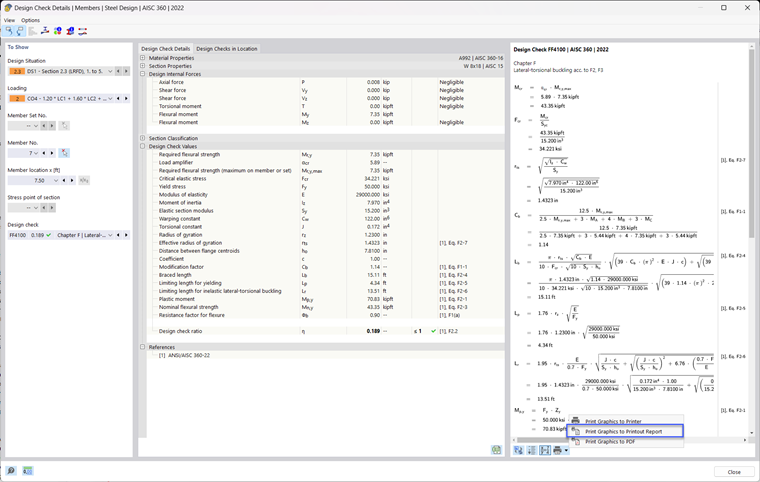Click scroll-down arrow of formula panel
The height and width of the screenshot is (482, 760).
pos(752,433)
